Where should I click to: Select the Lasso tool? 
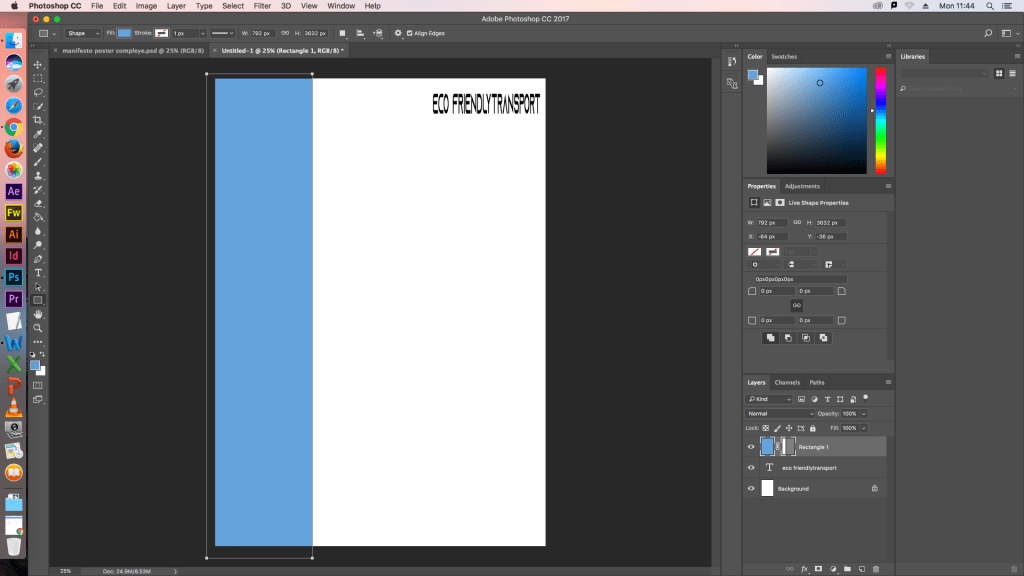(38, 92)
